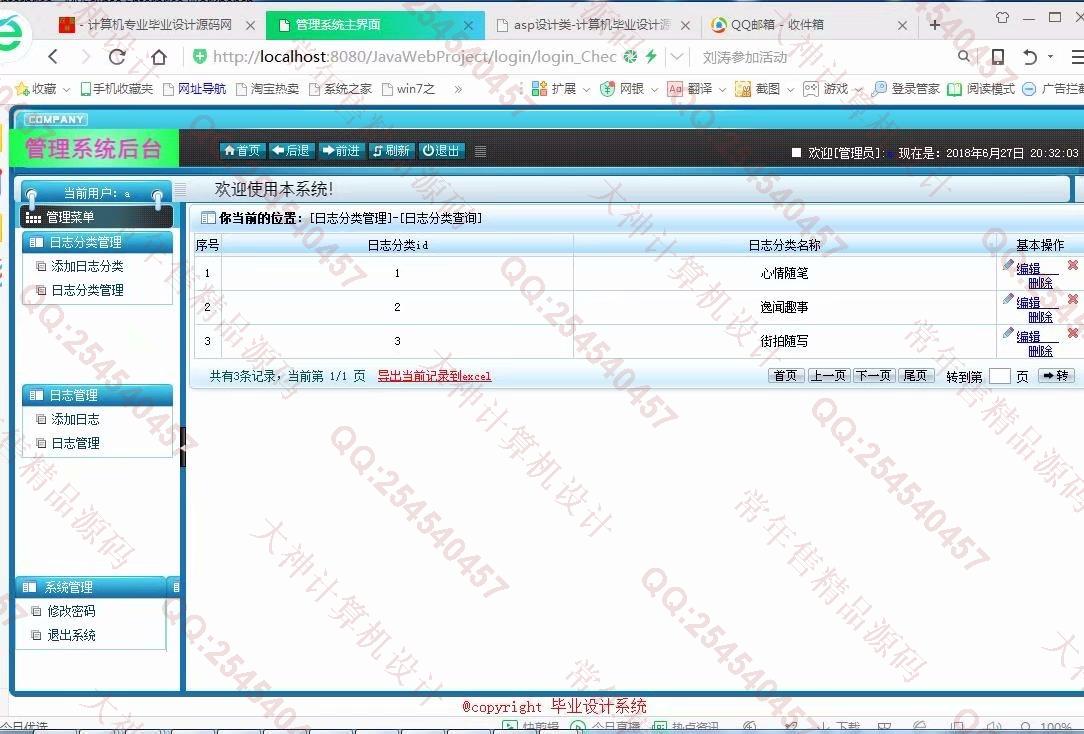Click 管理菜单 header
The height and width of the screenshot is (734, 1084).
pyautogui.click(x=96, y=217)
